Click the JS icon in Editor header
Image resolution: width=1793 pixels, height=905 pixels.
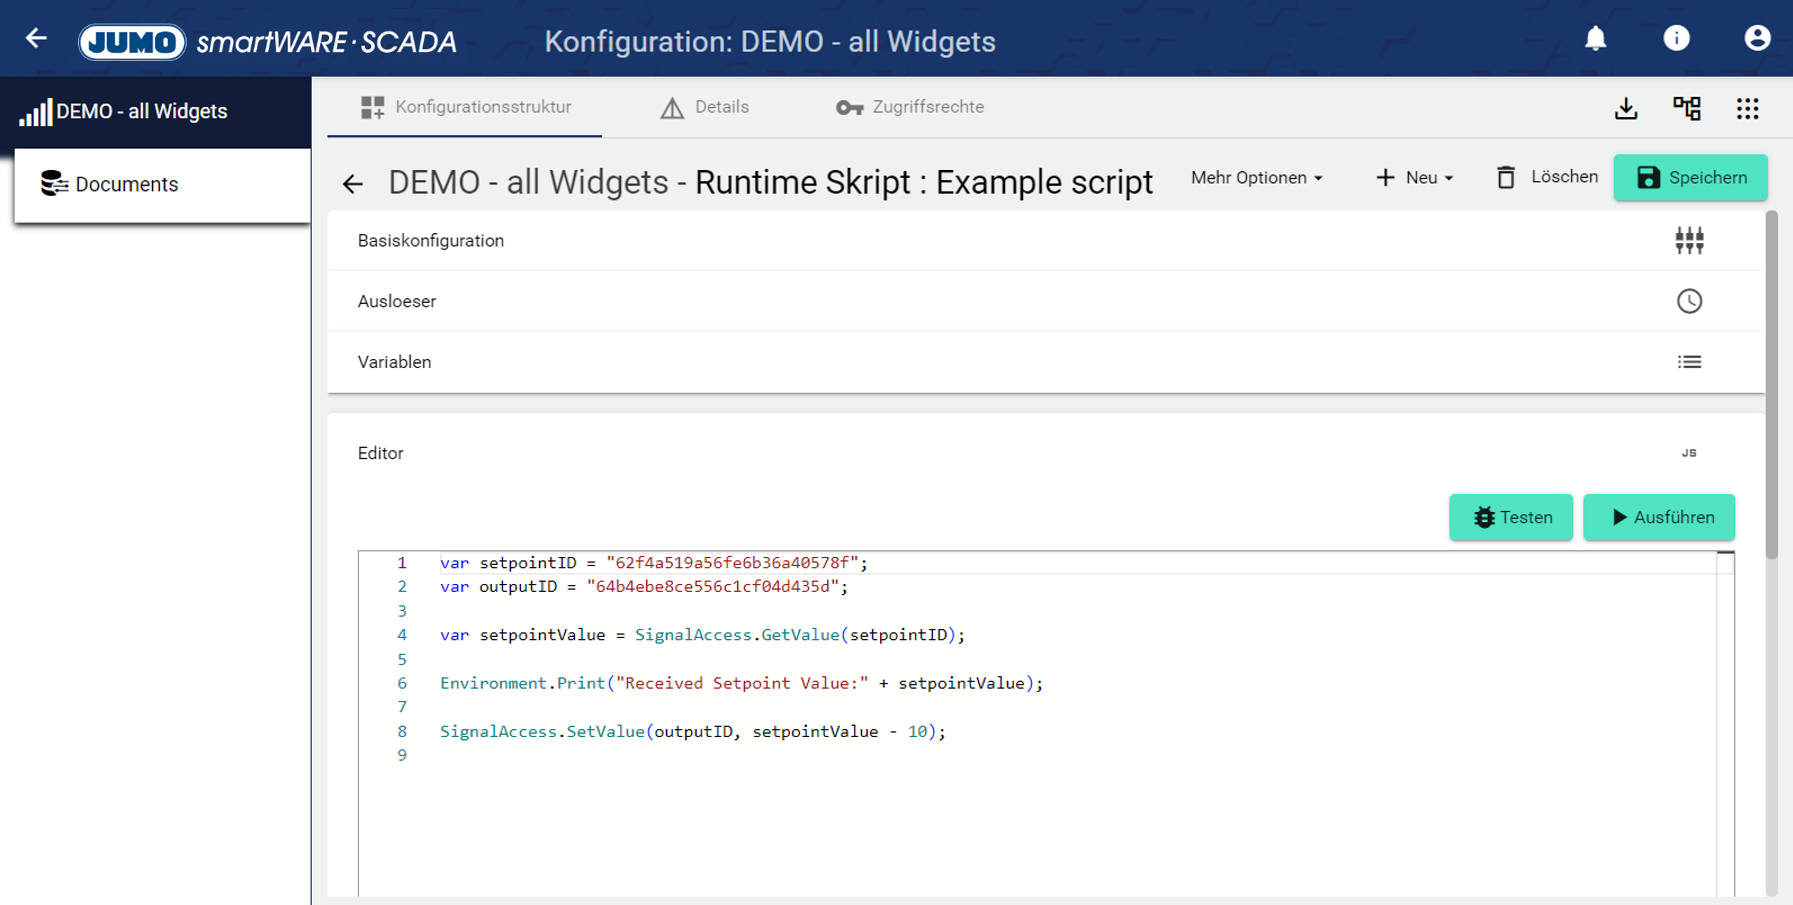1689,453
